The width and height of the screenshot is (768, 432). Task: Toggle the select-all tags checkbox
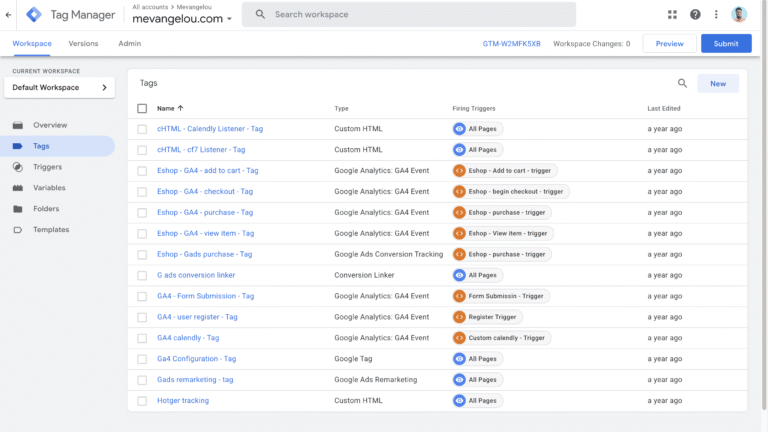(x=142, y=108)
